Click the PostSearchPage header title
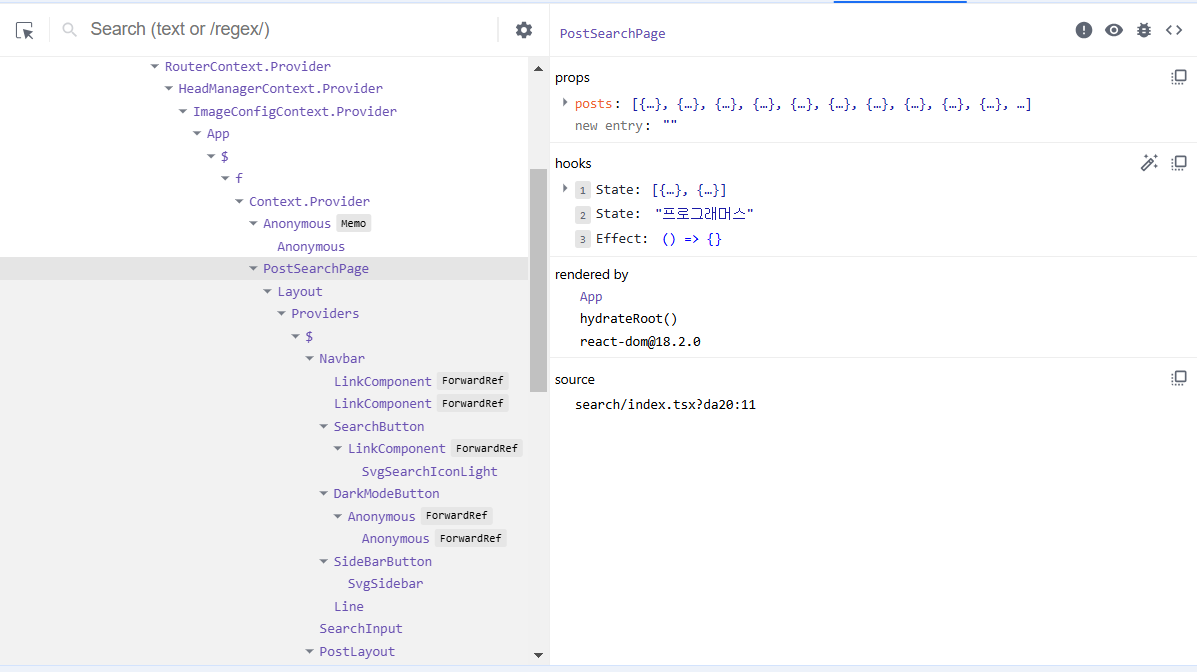The image size is (1197, 672). click(612, 34)
